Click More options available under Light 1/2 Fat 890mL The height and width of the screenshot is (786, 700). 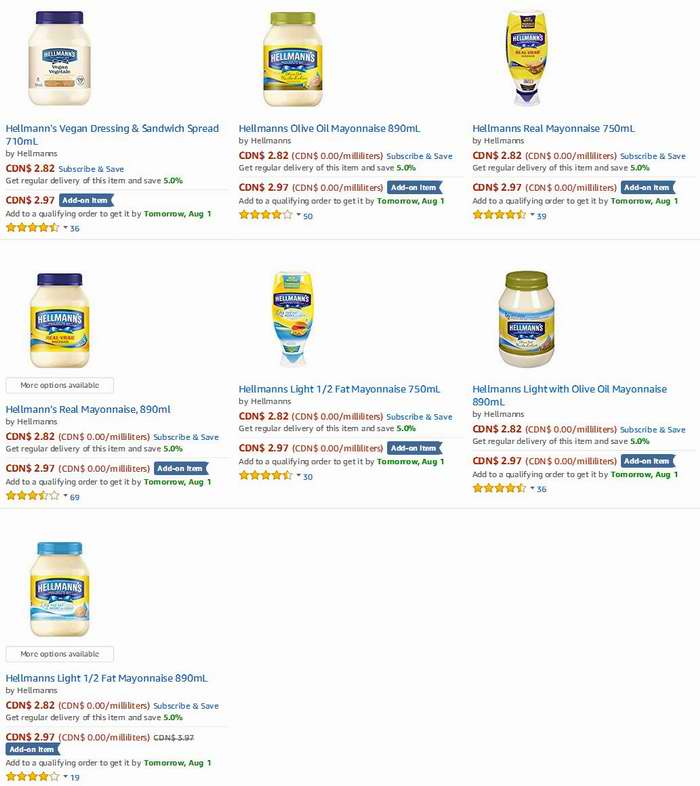pos(60,654)
